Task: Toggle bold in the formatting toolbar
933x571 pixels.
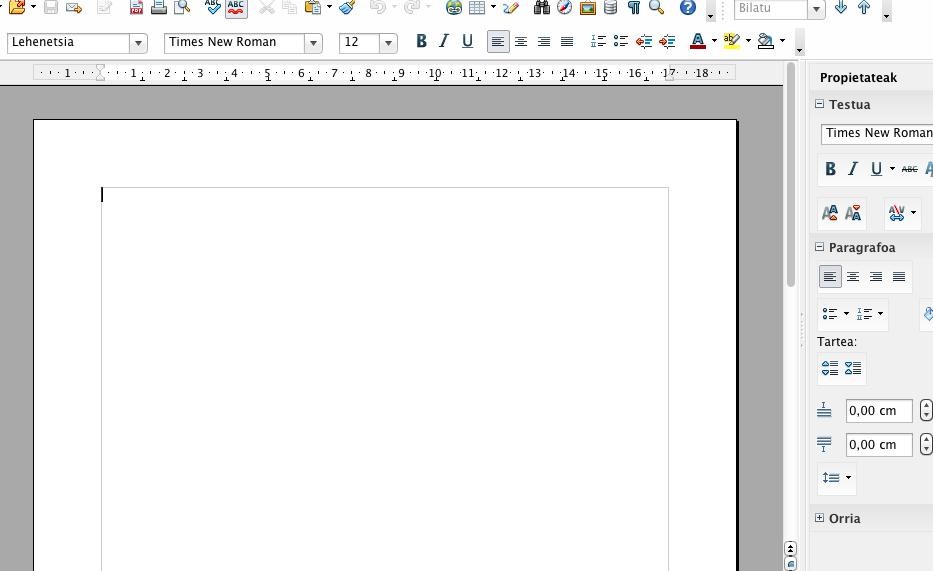Action: pos(421,41)
